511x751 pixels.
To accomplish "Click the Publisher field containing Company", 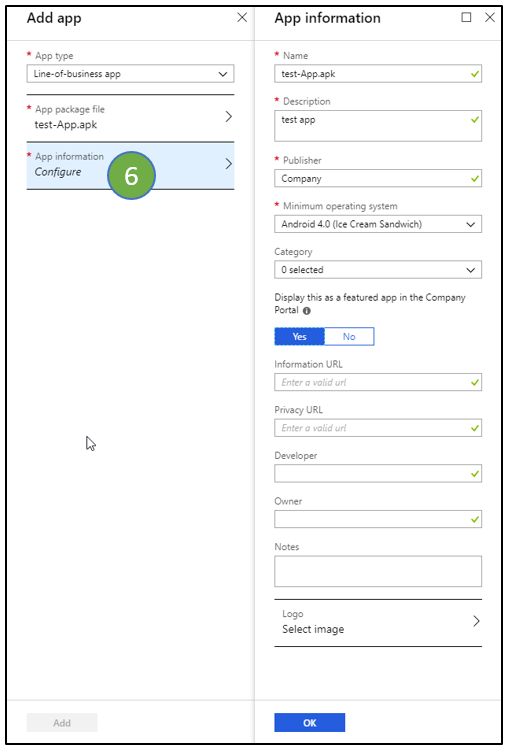I will coord(378,179).
